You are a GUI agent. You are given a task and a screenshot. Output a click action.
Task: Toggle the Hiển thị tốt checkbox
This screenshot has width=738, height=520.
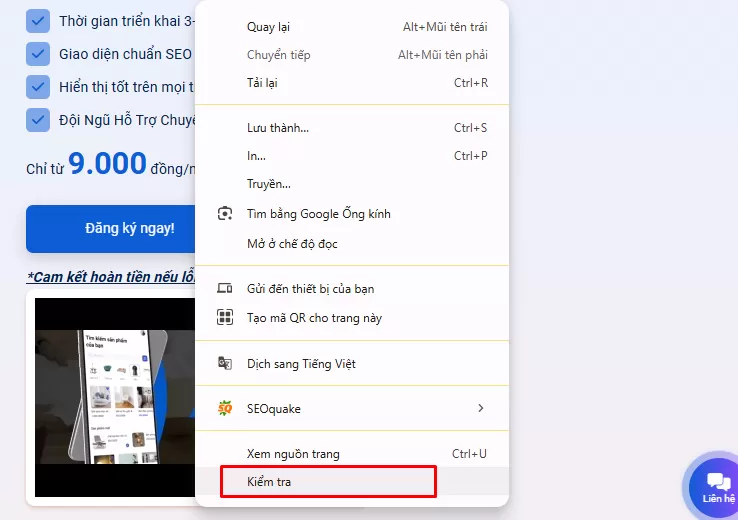[38, 87]
